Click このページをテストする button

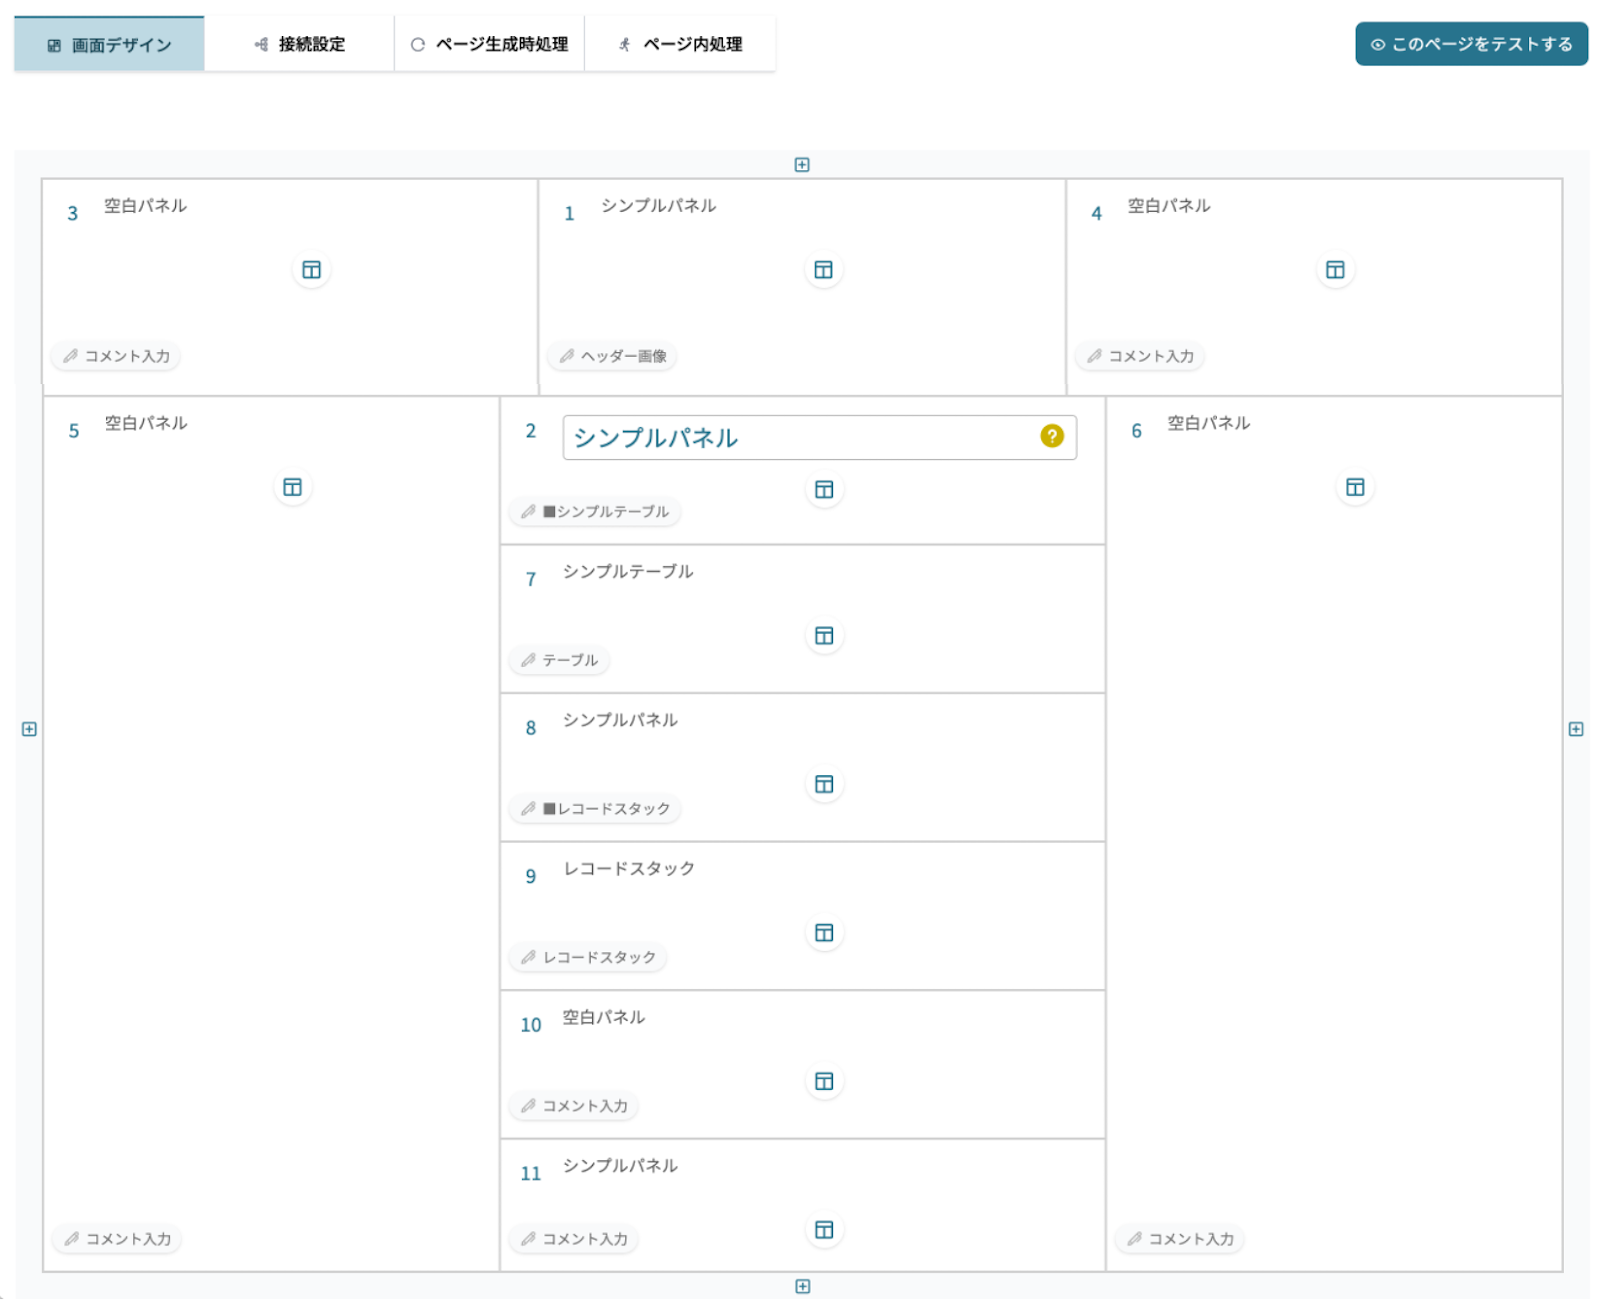point(1471,44)
